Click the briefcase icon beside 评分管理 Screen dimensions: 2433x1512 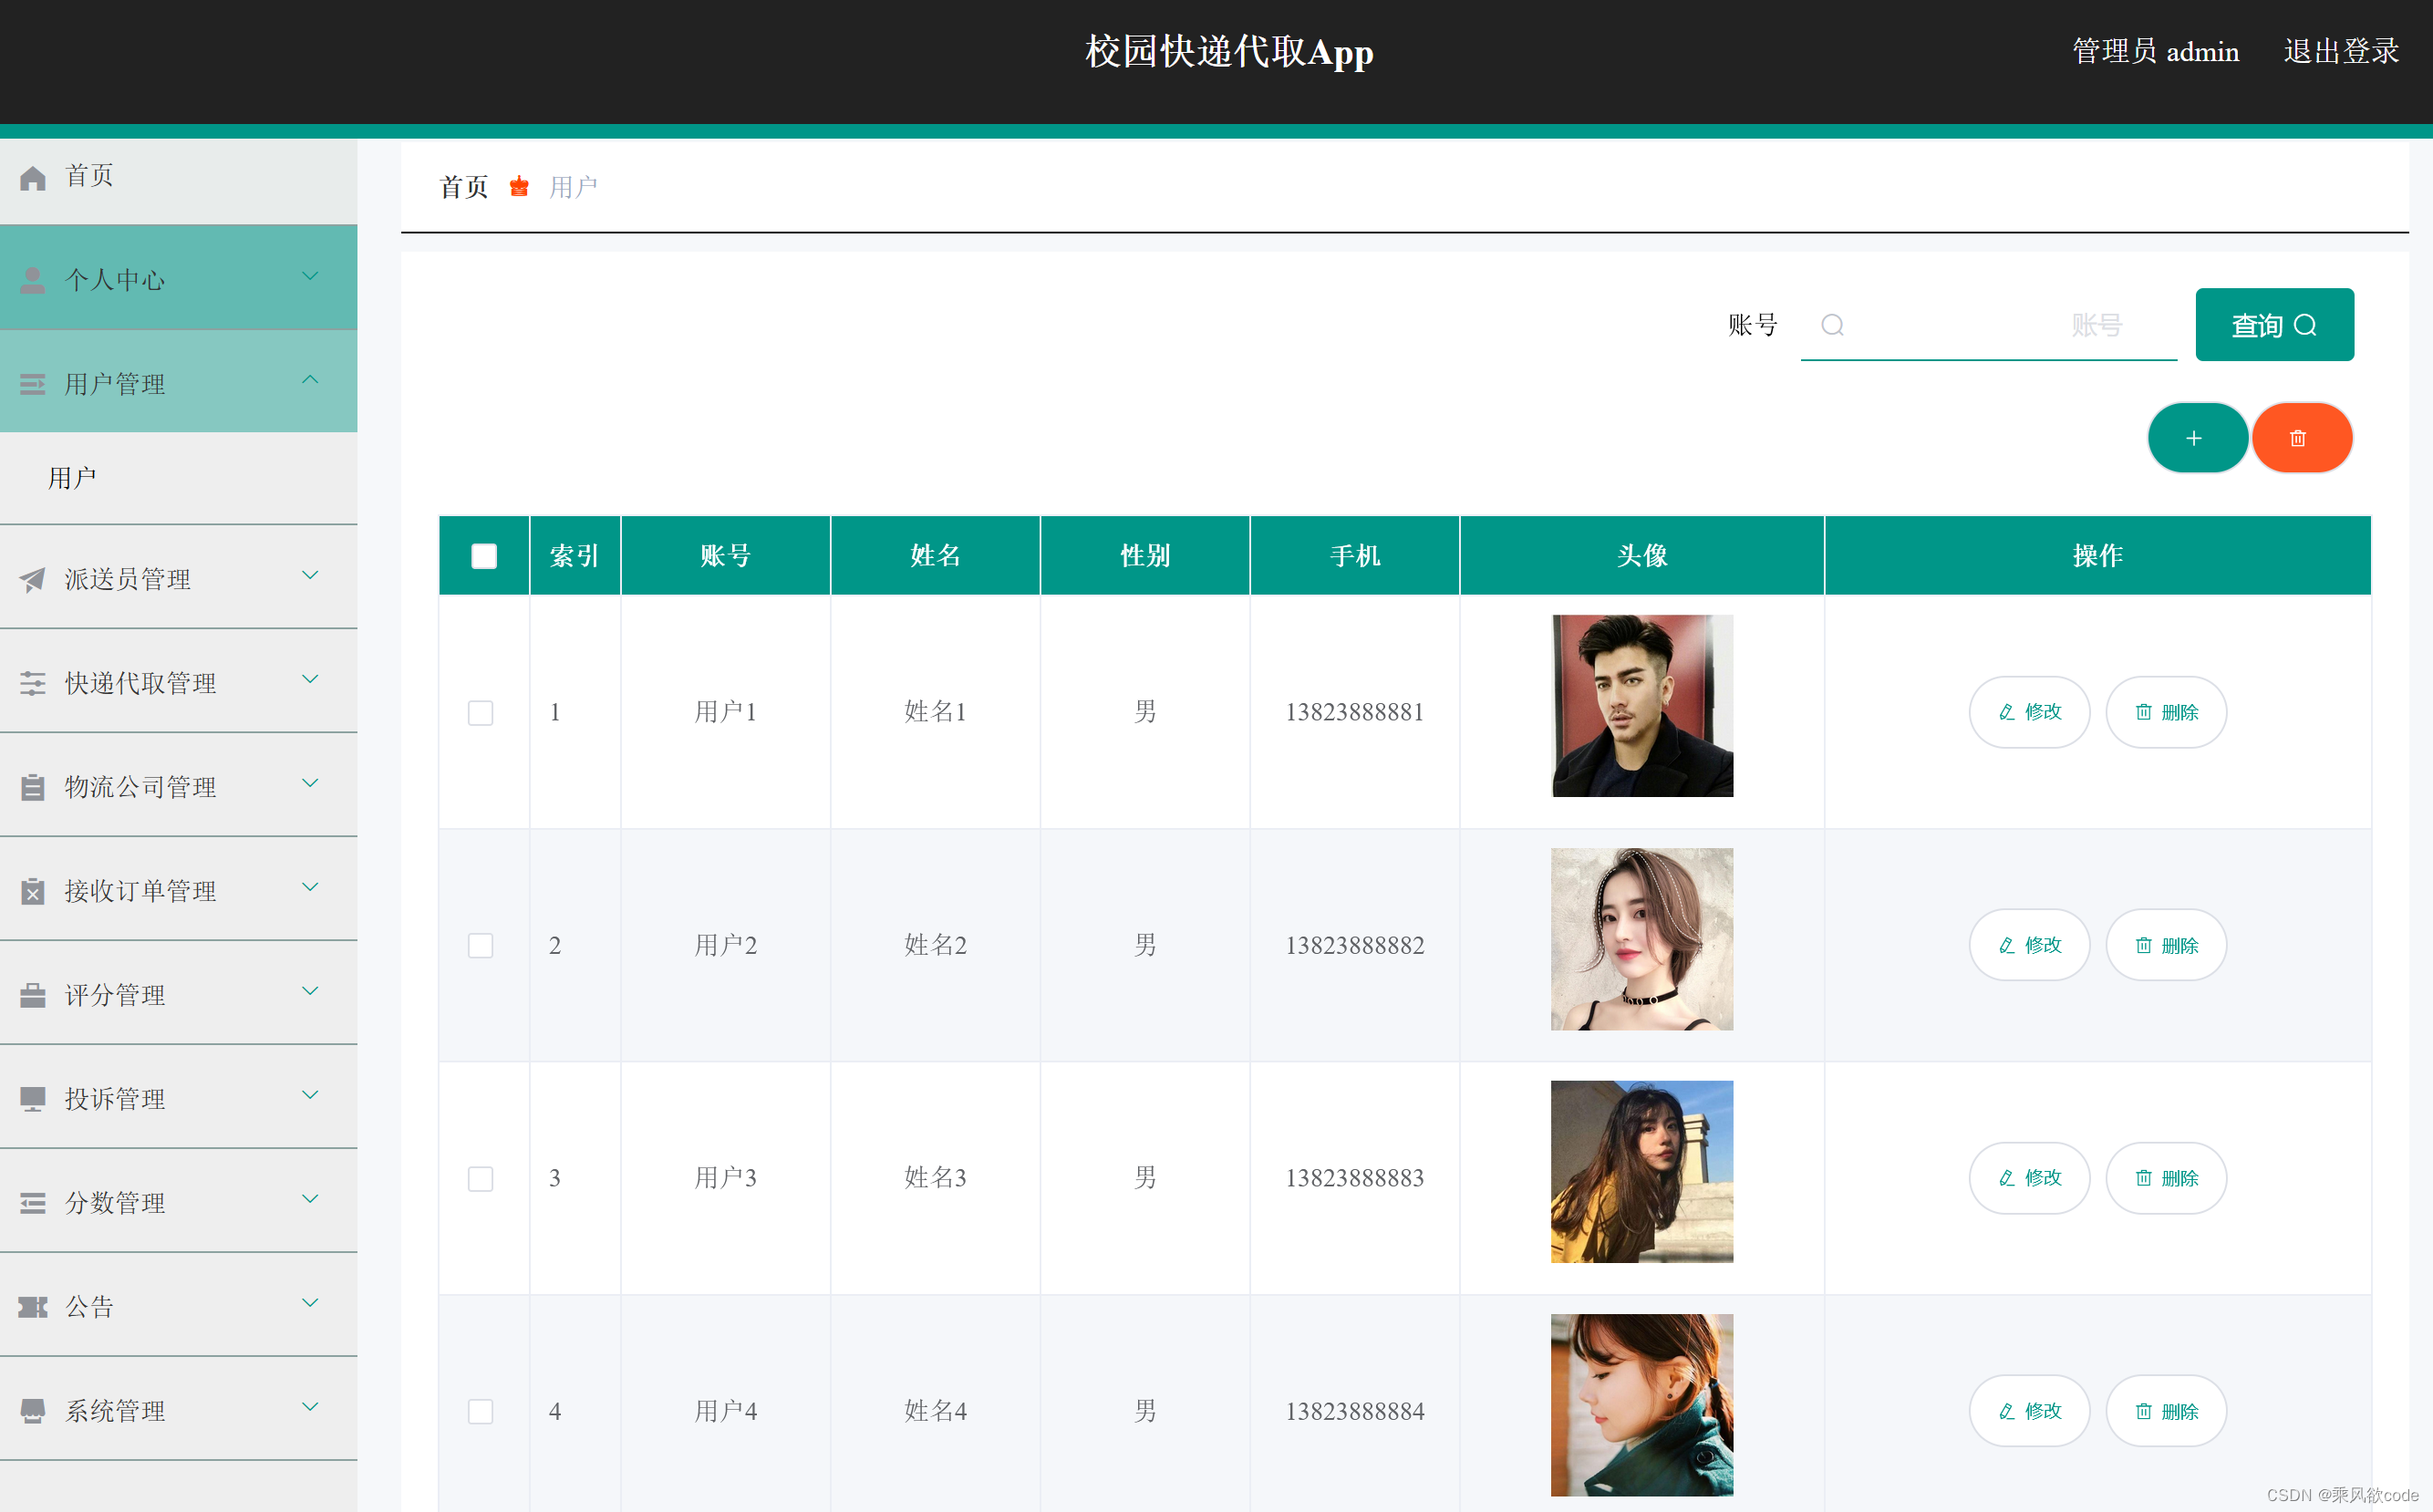[x=33, y=995]
